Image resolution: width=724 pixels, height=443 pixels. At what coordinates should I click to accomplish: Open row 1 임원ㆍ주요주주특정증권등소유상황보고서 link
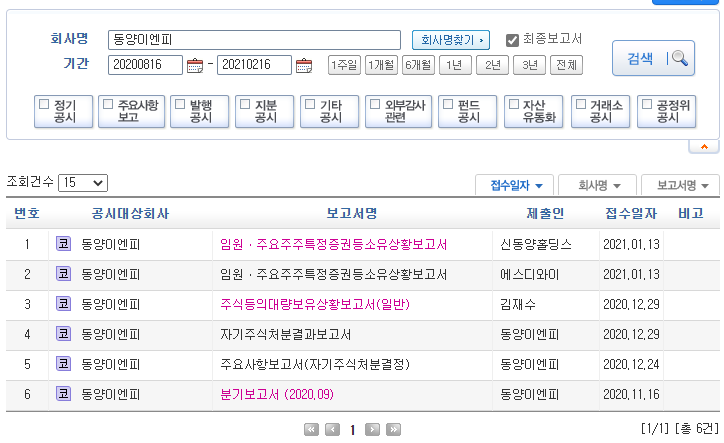click(x=333, y=244)
